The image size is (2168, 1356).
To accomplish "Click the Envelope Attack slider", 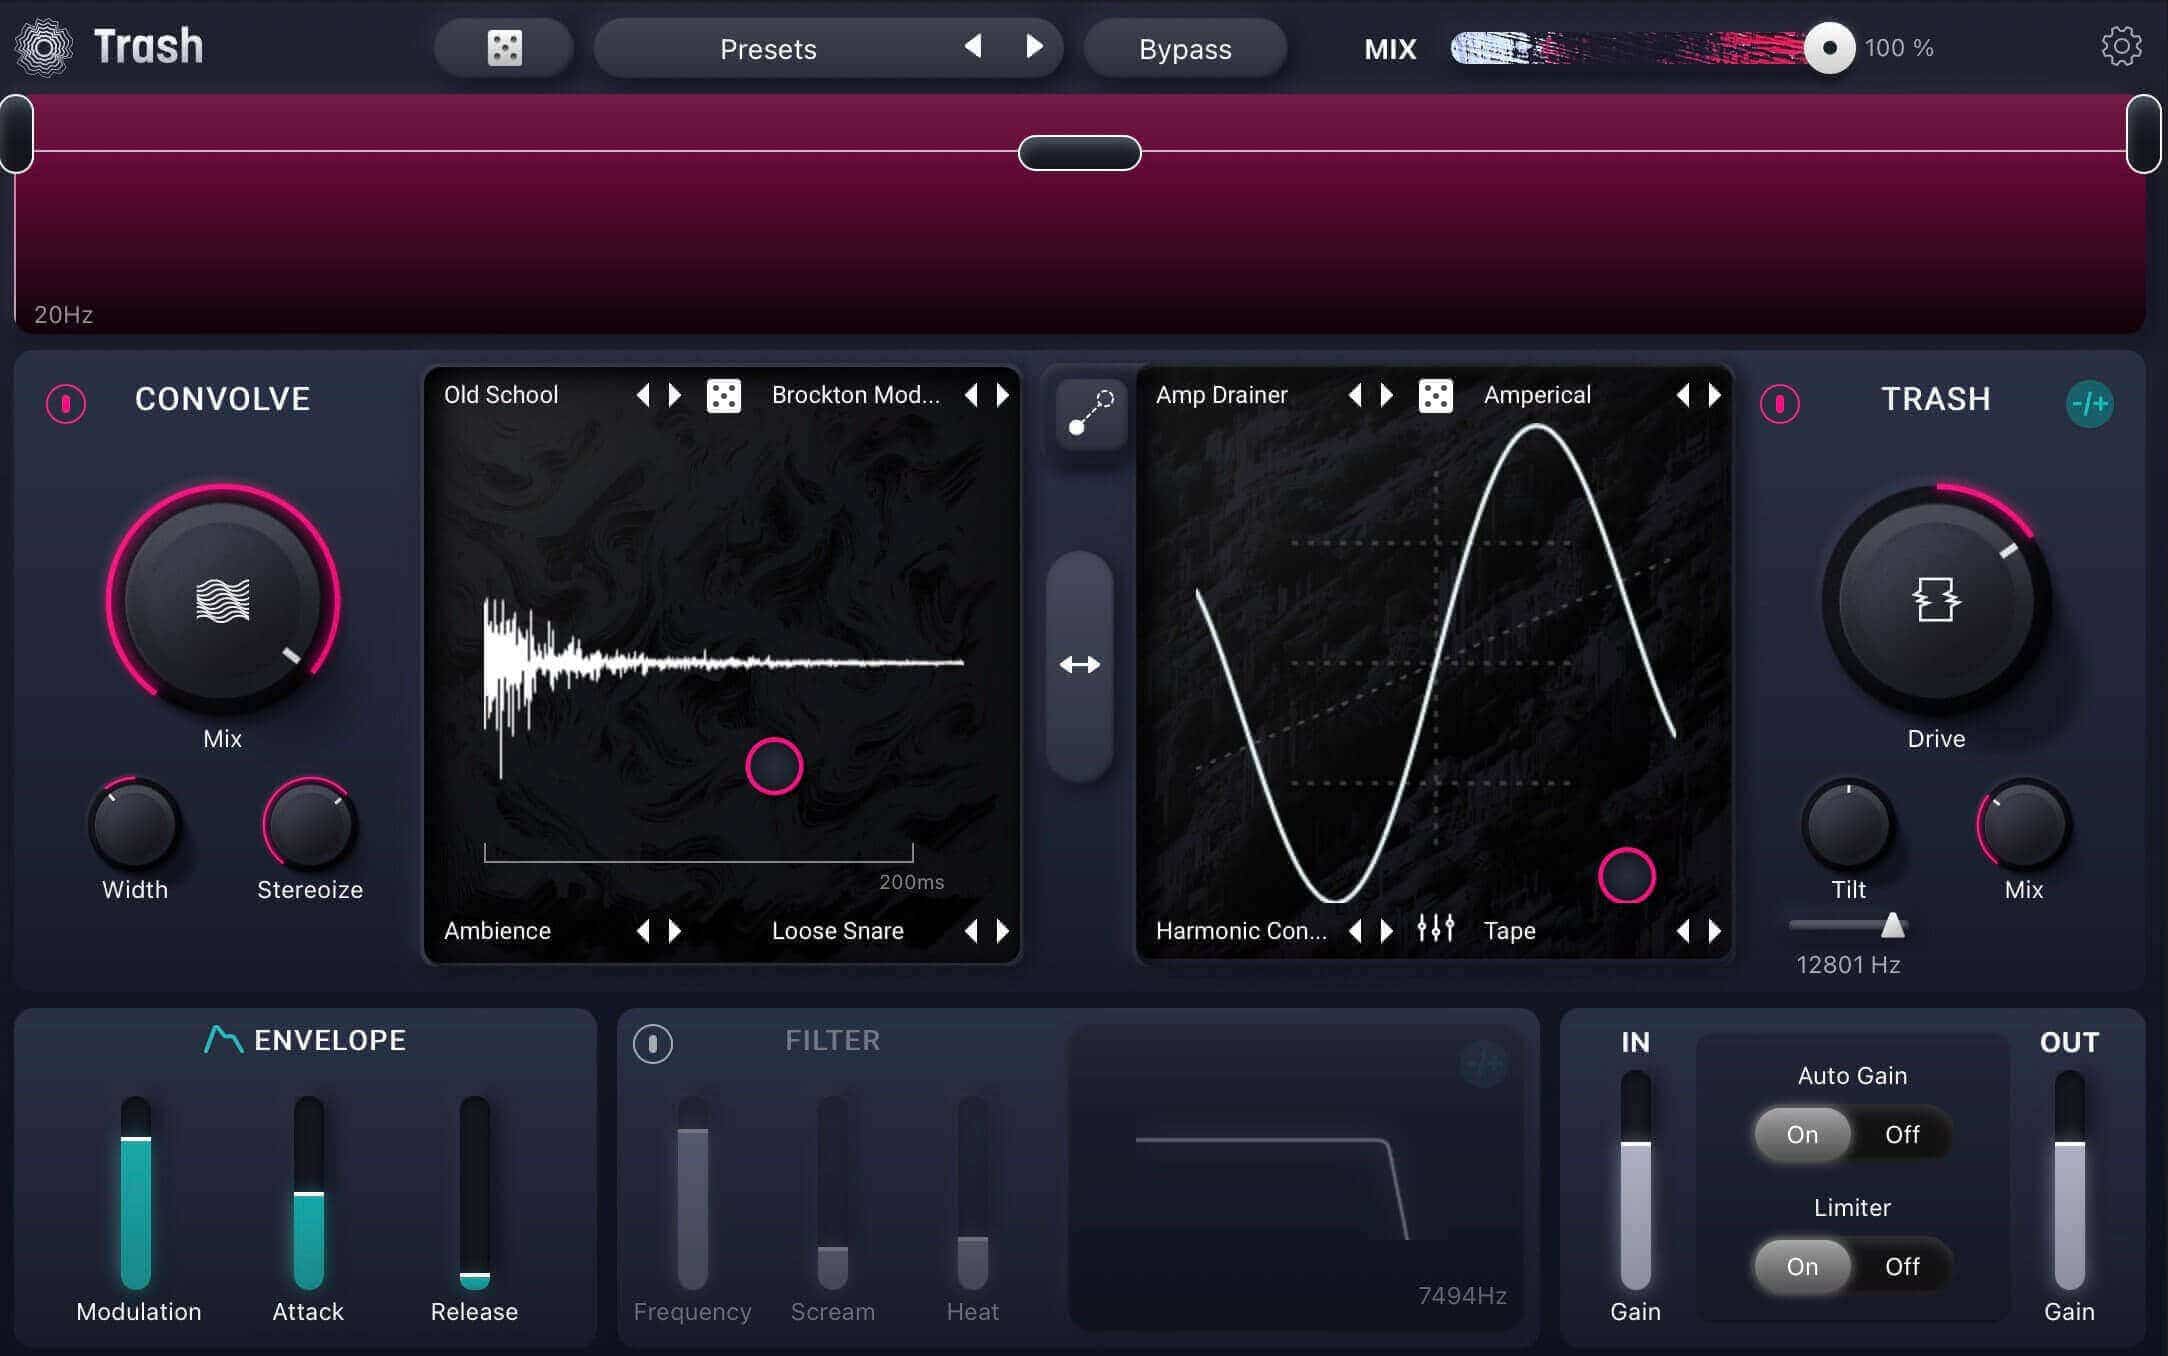I will (x=308, y=1193).
